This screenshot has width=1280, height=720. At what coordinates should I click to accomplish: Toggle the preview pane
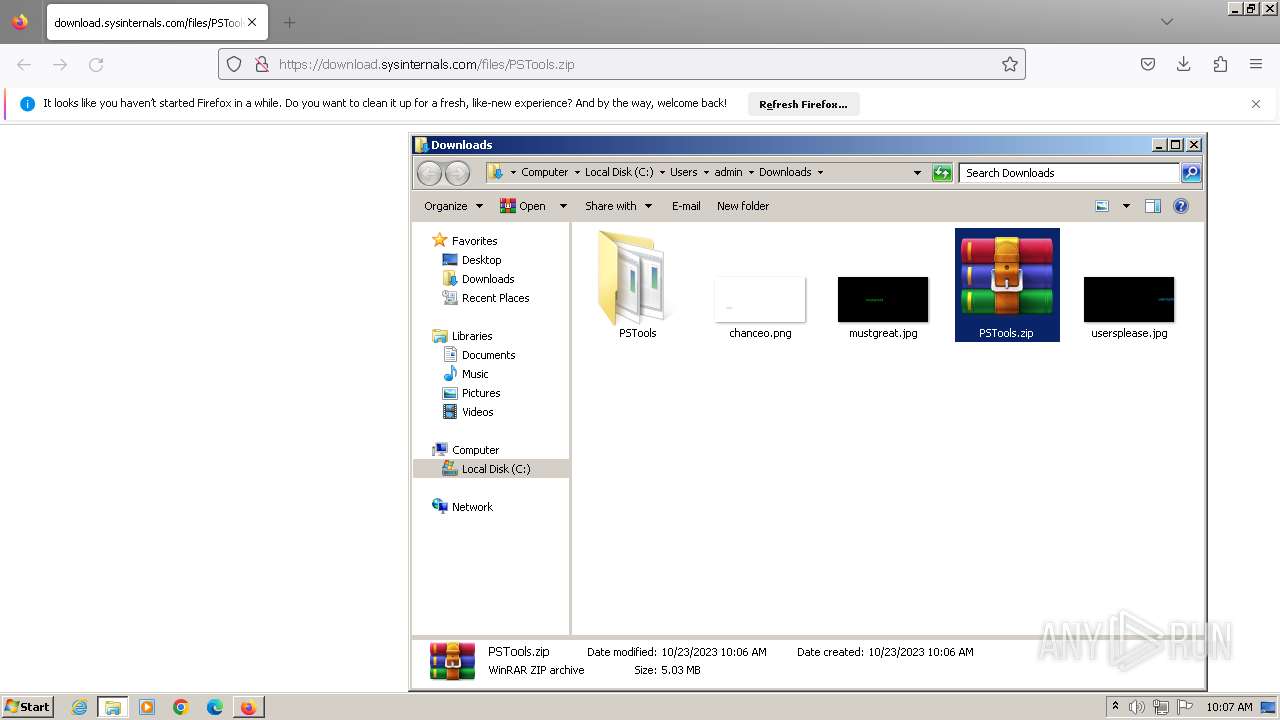click(1153, 206)
